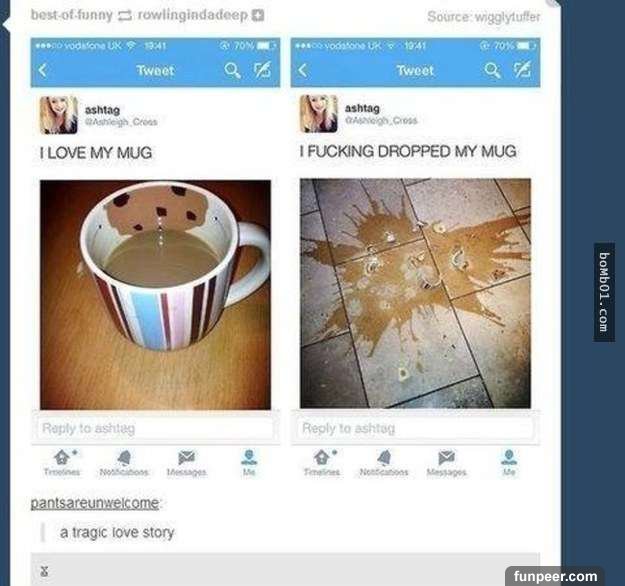The width and height of the screenshot is (625, 586).
Task: Click left 'Reply to ashtag' field
Action: tap(155, 429)
